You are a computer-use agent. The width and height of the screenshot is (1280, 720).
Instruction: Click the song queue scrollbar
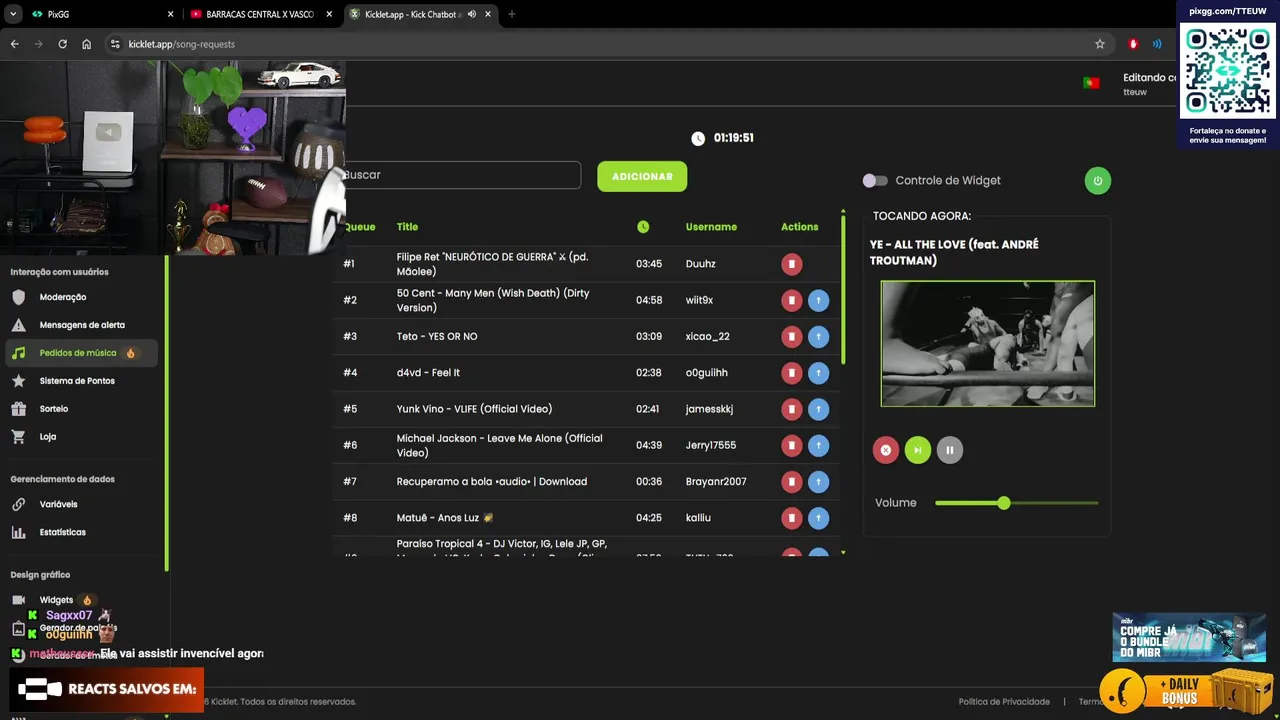click(x=843, y=290)
